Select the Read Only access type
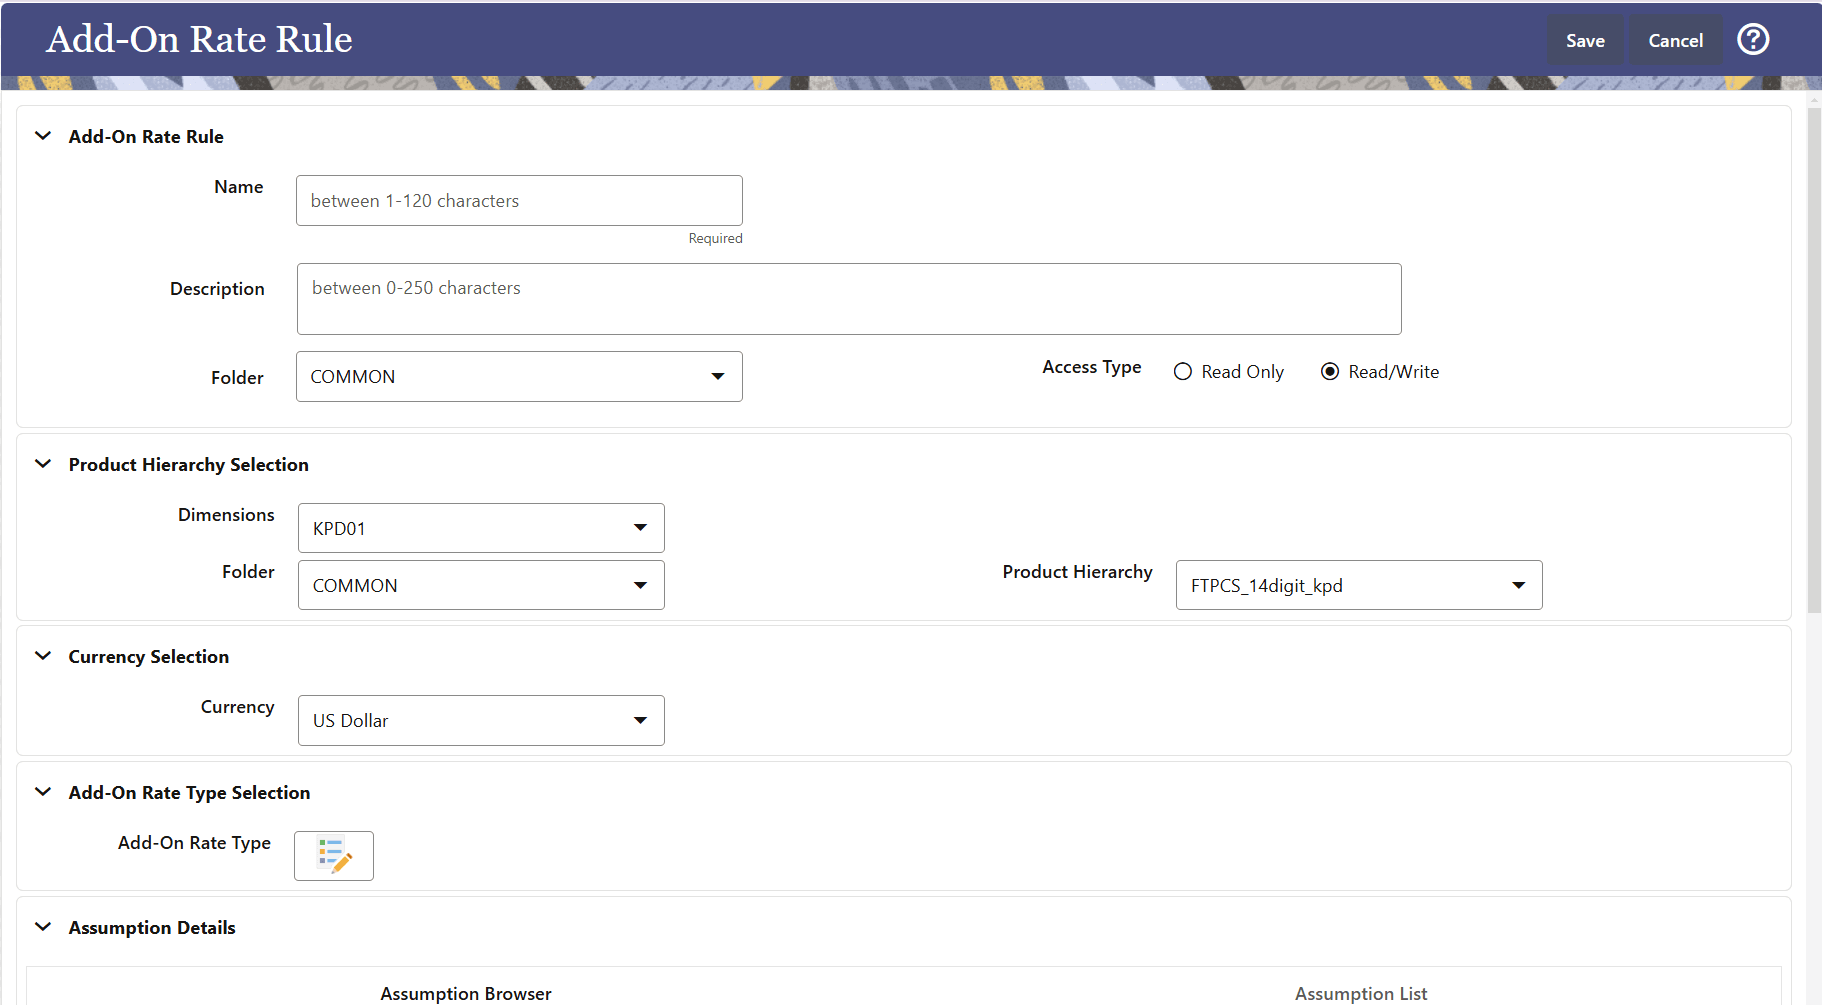Image resolution: width=1822 pixels, height=1005 pixels. 1182,371
